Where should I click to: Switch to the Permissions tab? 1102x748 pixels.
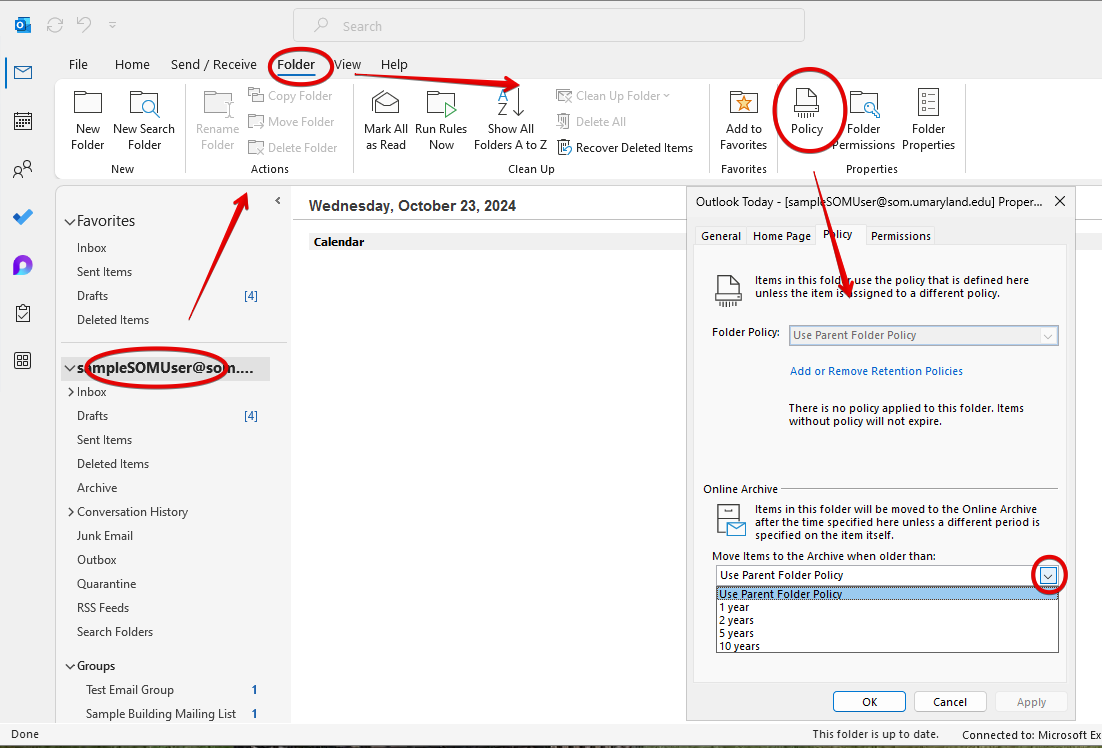(900, 236)
